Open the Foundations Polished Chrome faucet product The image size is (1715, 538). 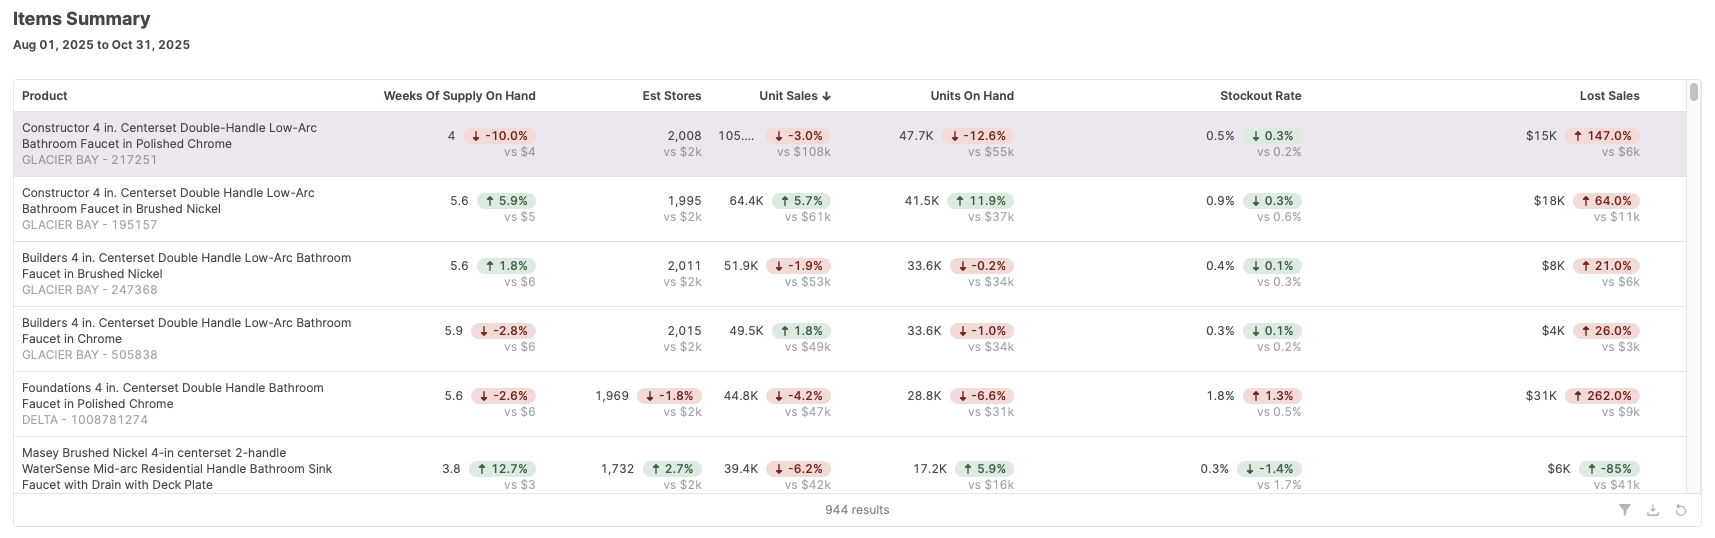coord(172,396)
